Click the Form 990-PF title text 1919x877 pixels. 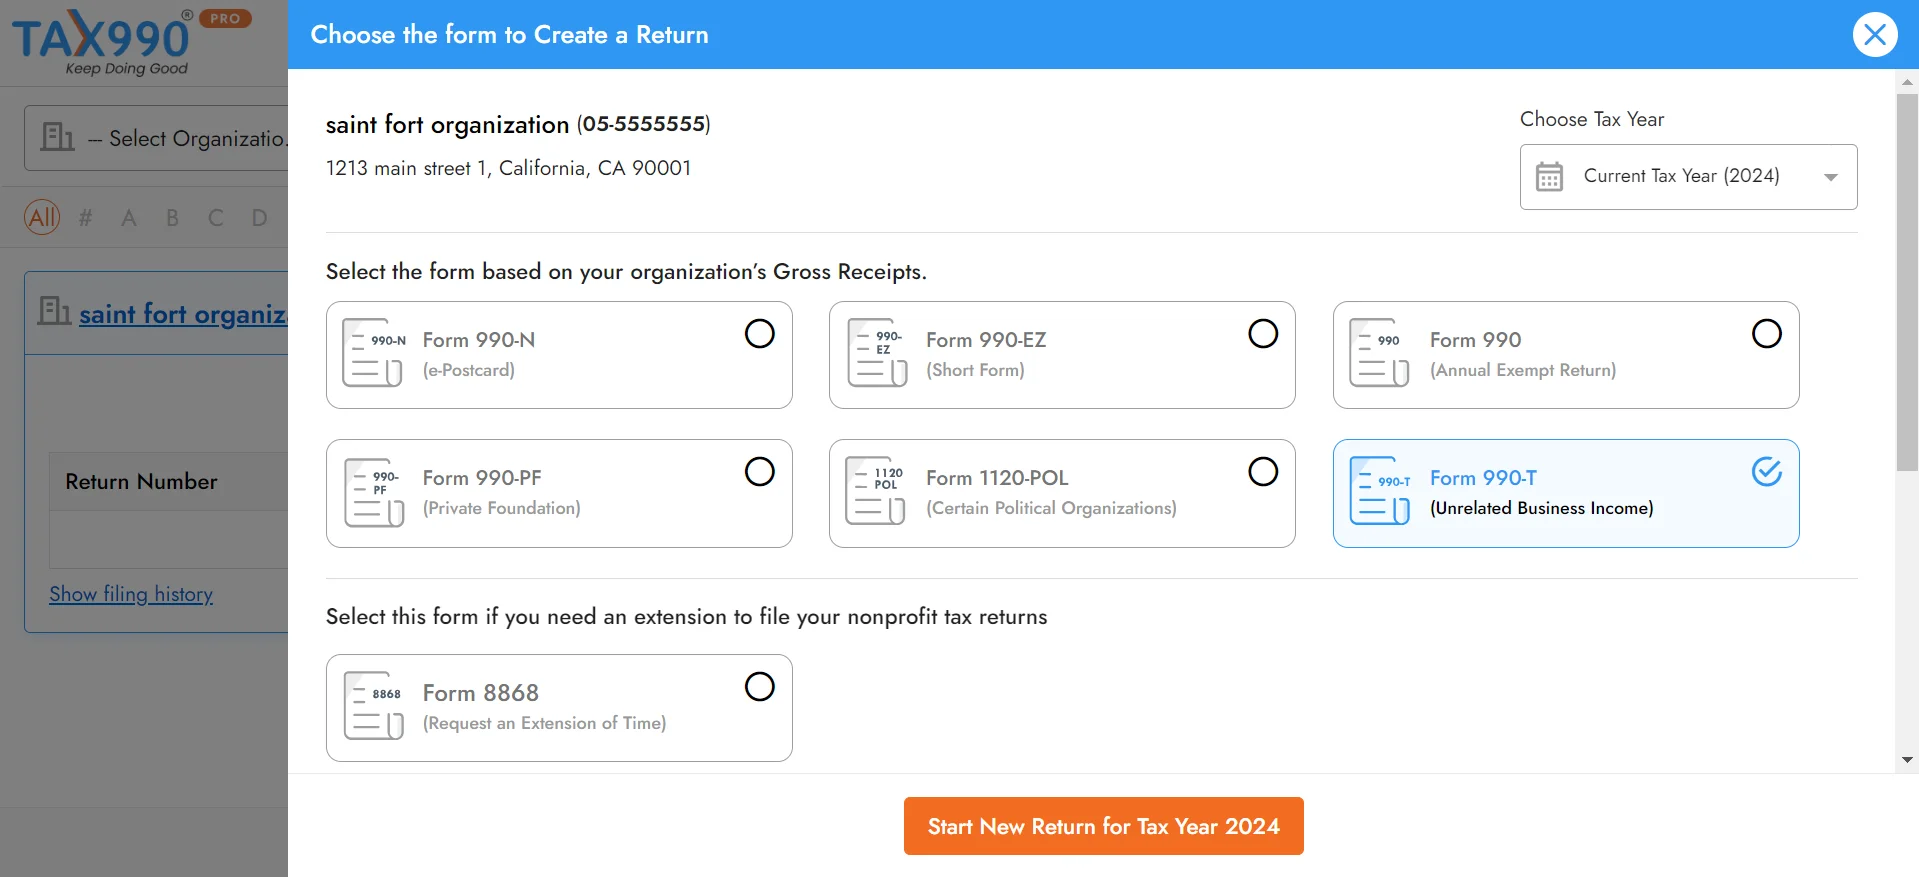point(482,478)
